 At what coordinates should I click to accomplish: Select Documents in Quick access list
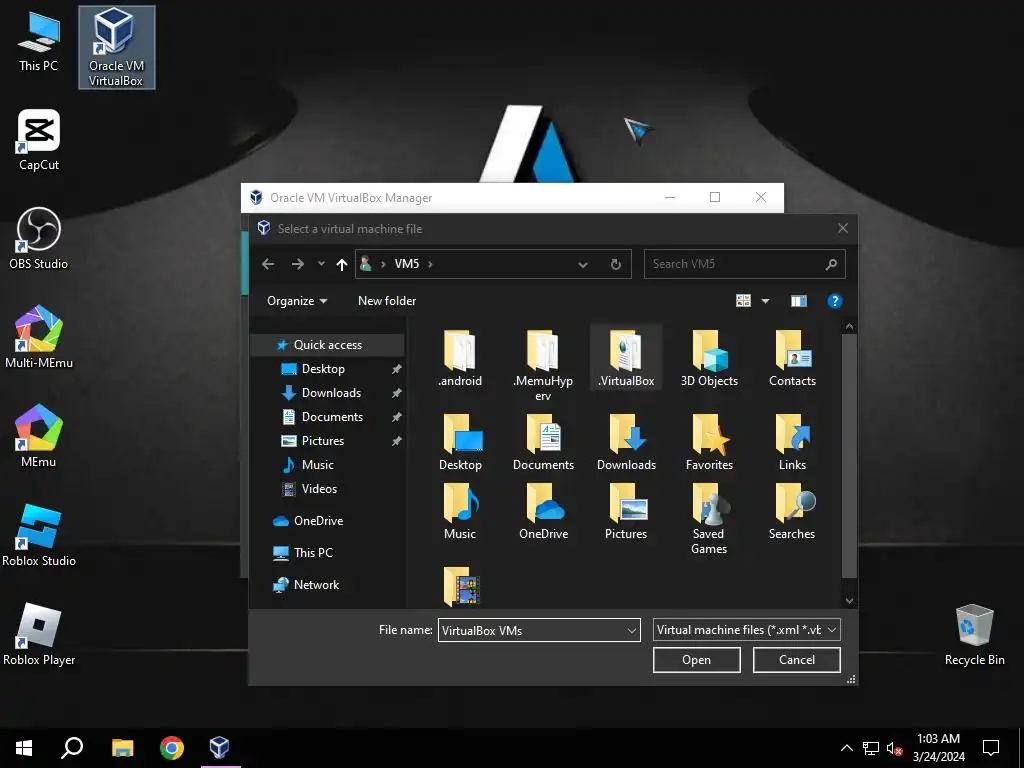pos(332,417)
